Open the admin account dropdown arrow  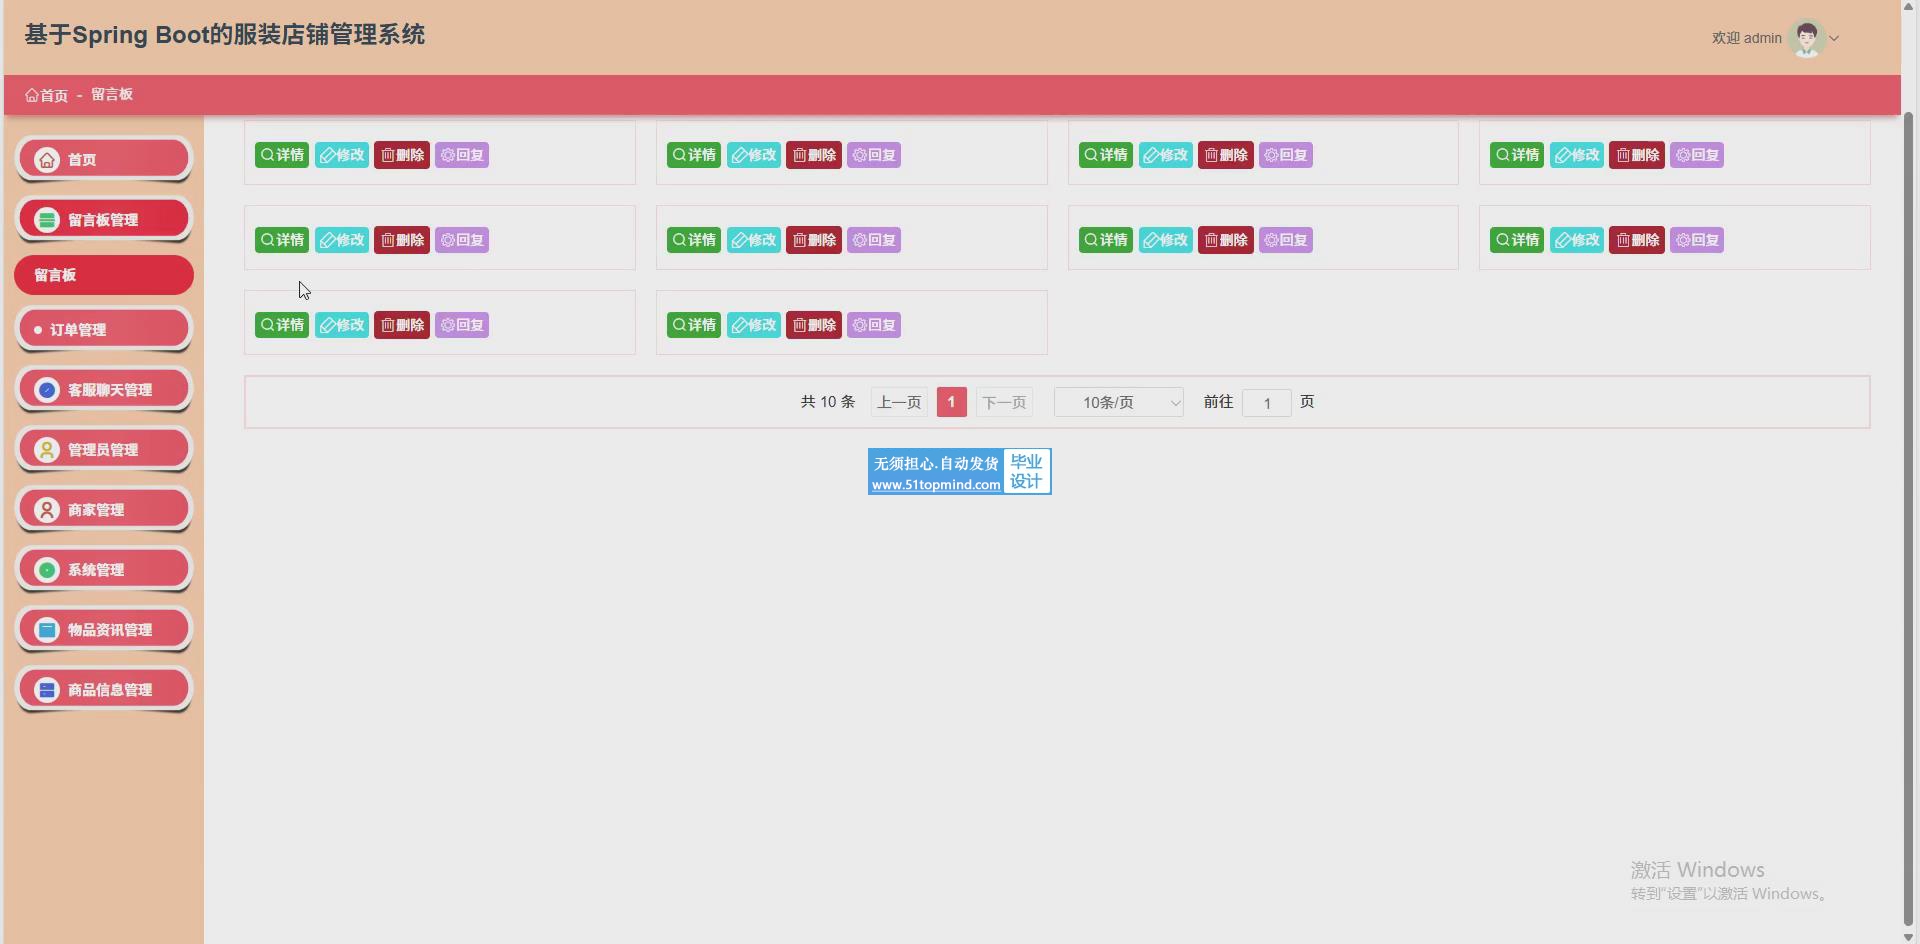[1834, 39]
